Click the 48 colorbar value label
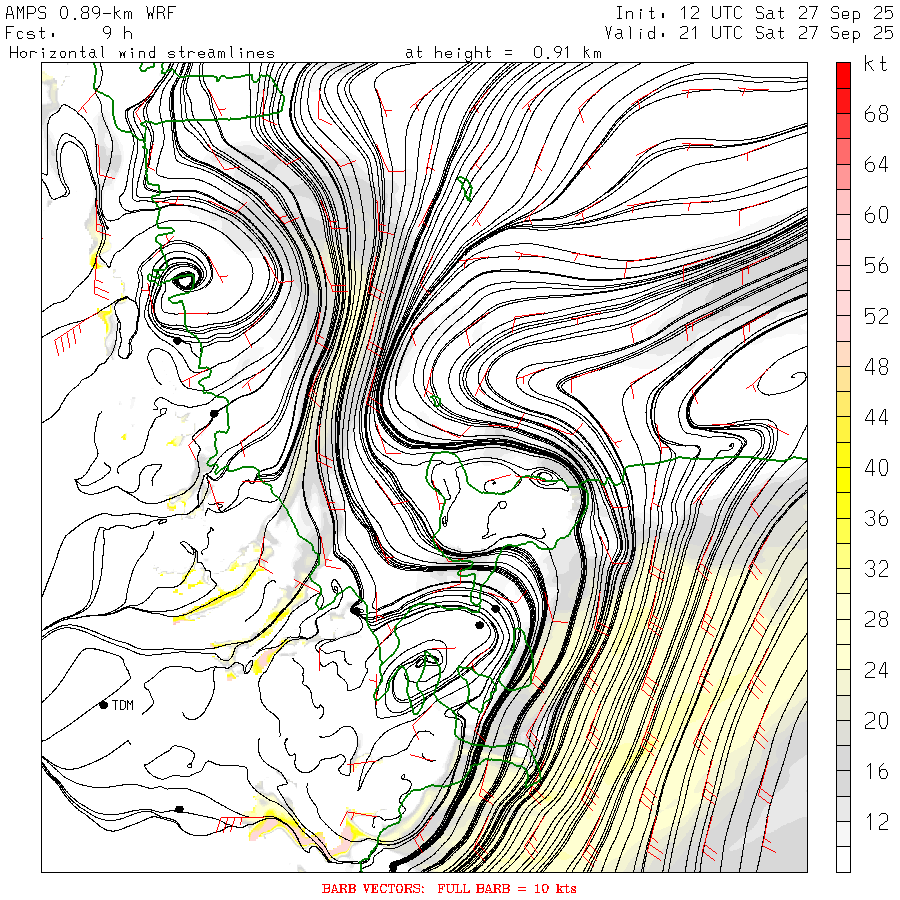The image size is (900, 900). (x=876, y=367)
